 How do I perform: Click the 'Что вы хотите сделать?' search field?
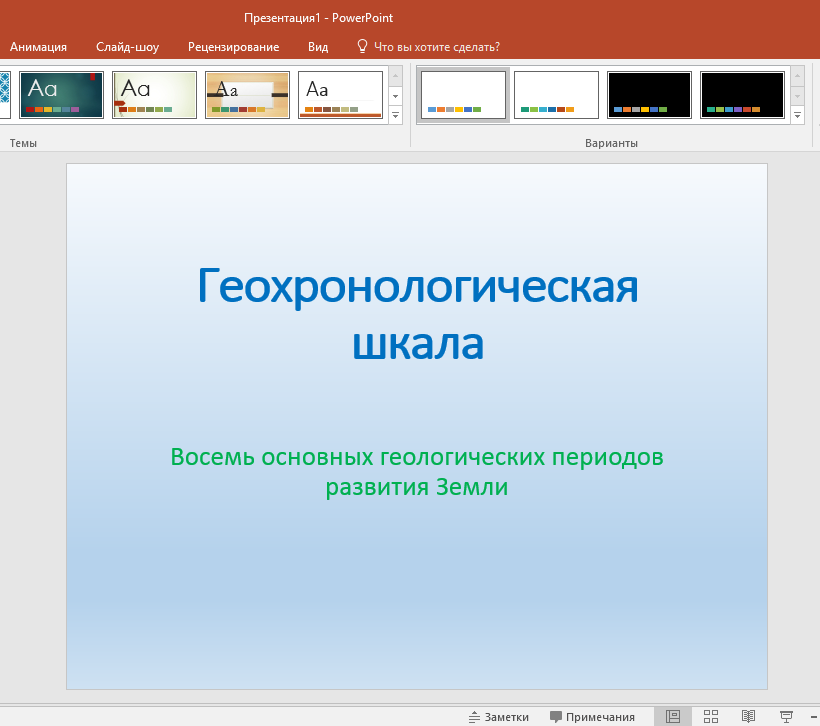(437, 47)
